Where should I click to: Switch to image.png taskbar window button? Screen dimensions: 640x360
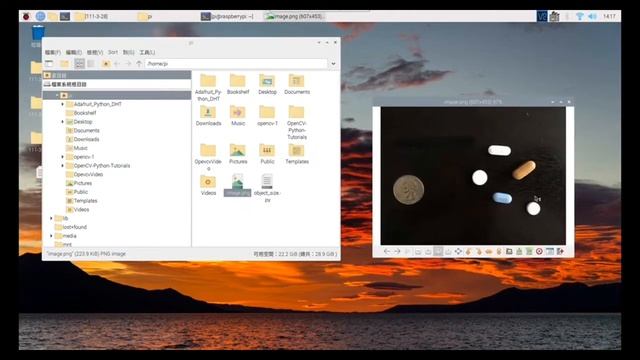[294, 16]
